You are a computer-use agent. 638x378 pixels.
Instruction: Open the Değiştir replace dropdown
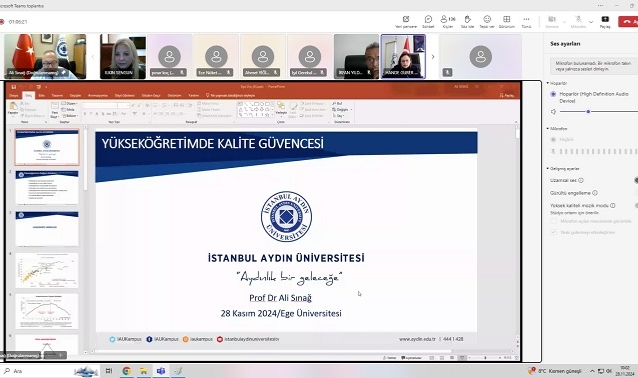(342, 110)
